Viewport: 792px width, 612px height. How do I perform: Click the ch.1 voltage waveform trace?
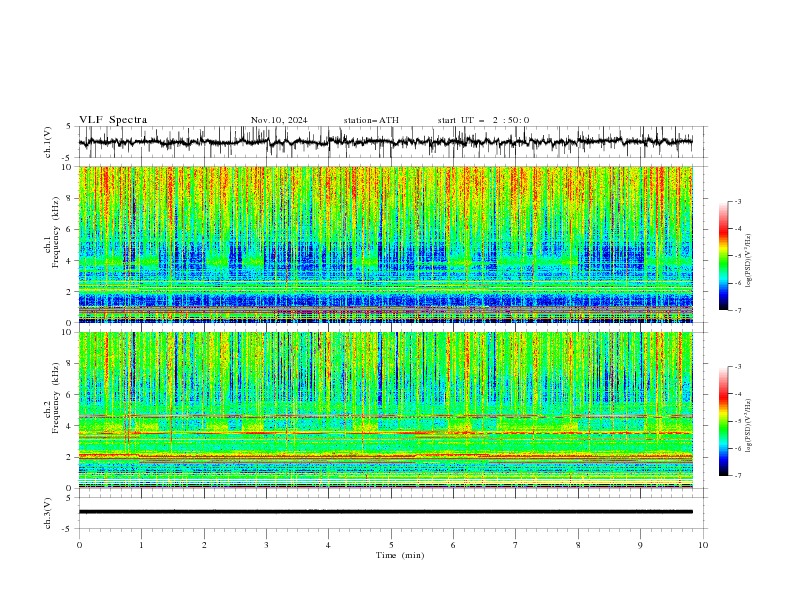pyautogui.click(x=385, y=142)
